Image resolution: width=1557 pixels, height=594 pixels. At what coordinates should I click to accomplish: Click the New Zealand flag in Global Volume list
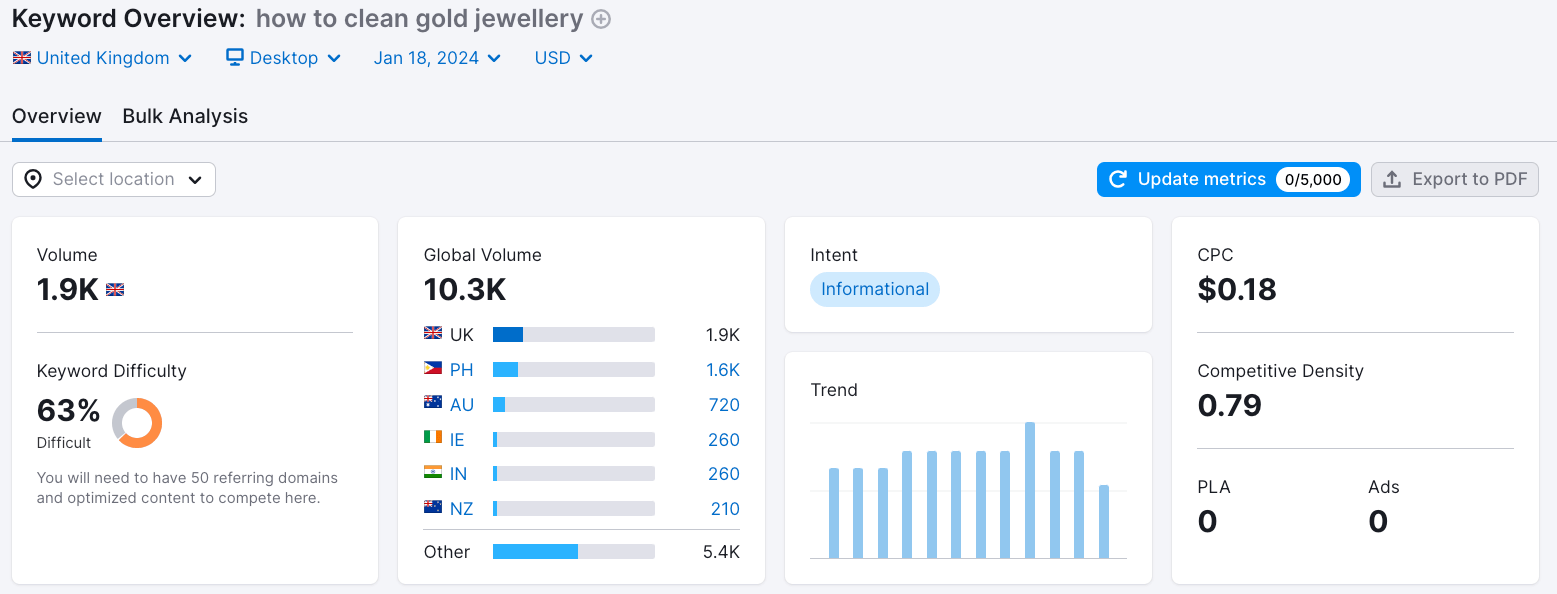click(432, 508)
